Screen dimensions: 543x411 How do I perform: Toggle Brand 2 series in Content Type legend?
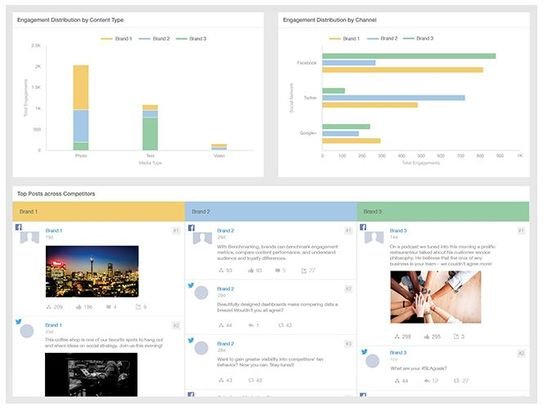click(x=154, y=38)
